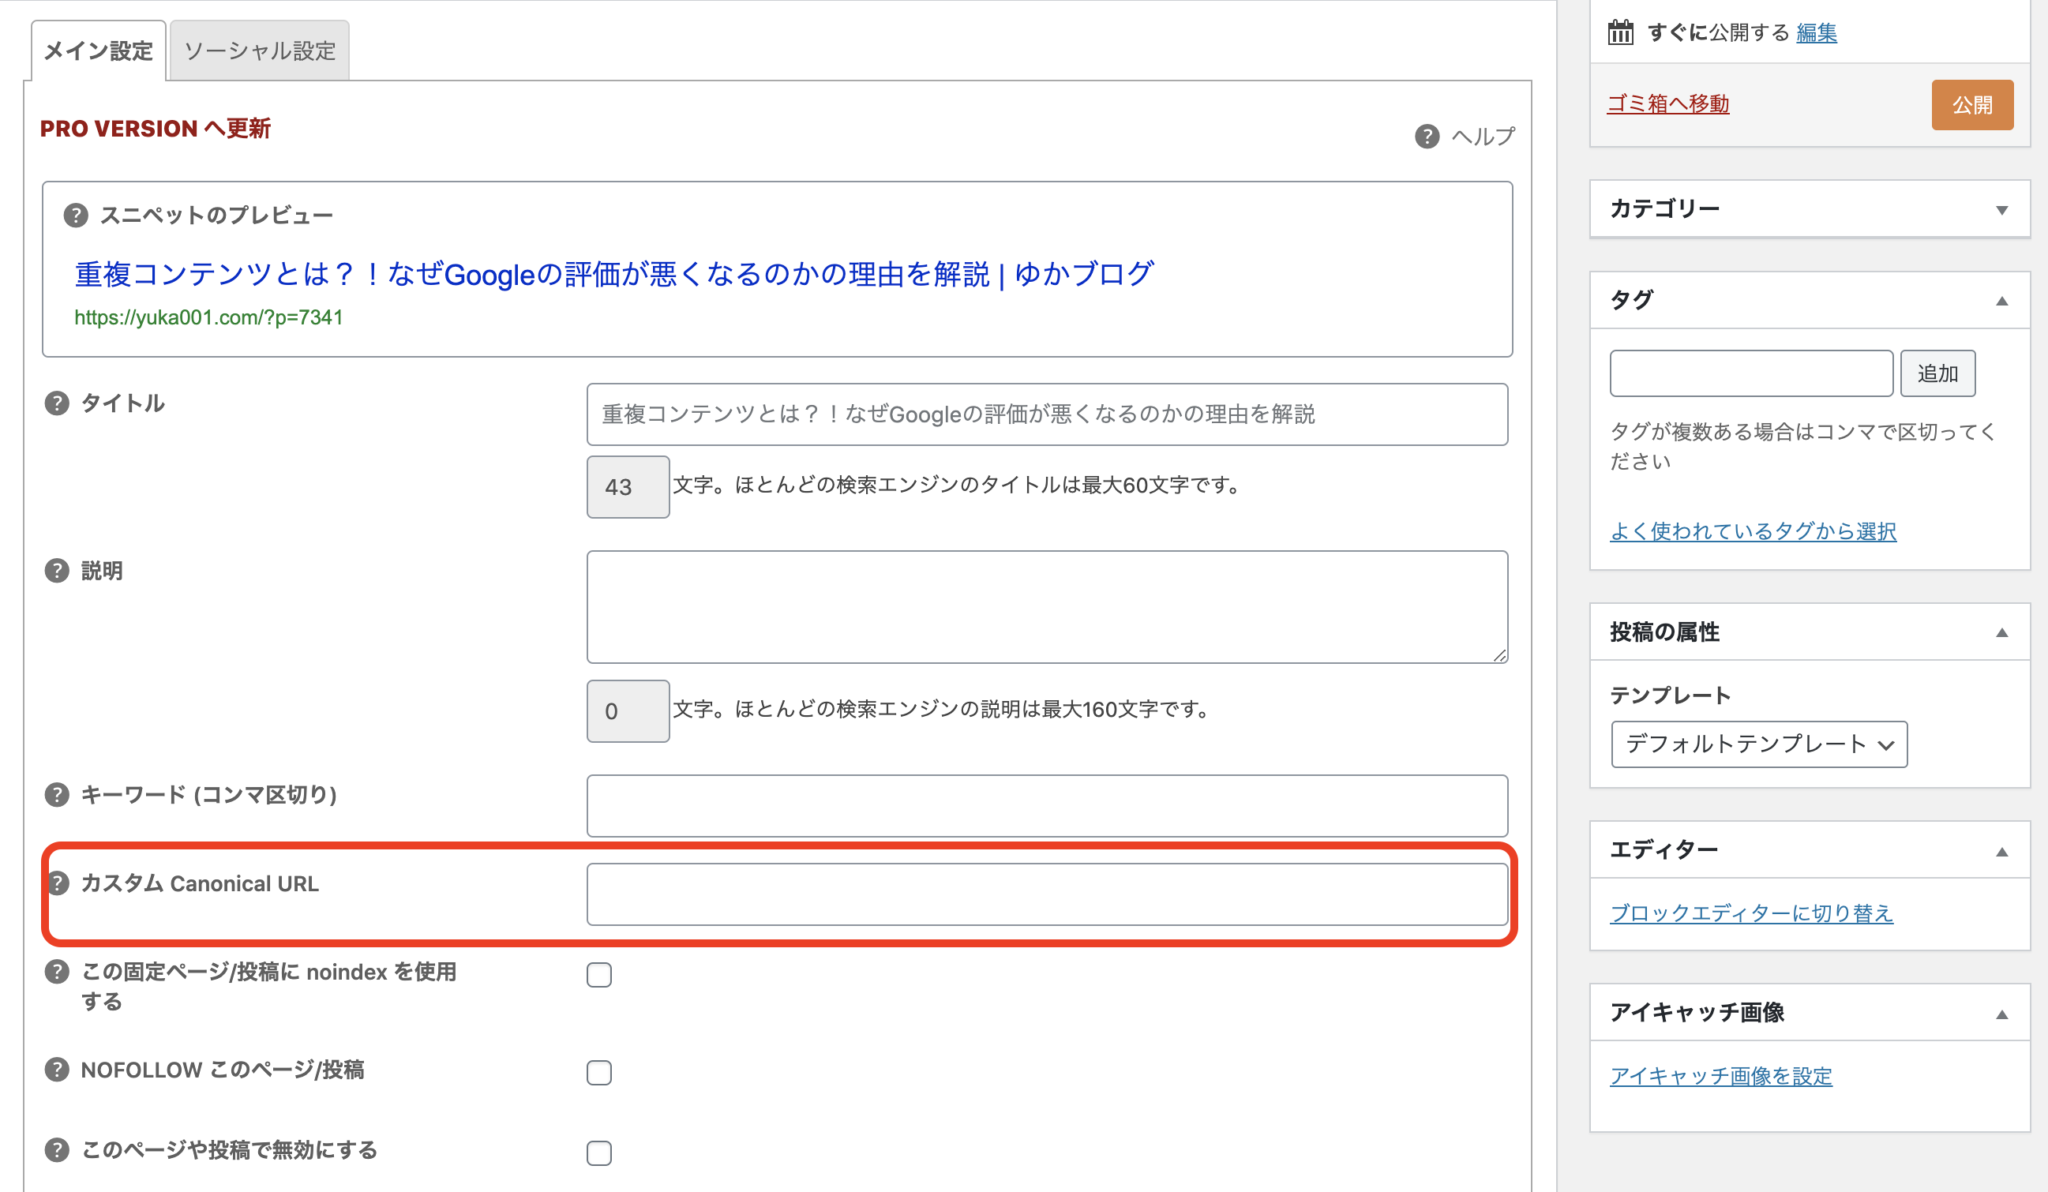The width and height of the screenshot is (2048, 1192).
Task: Enable noindex checkbox for this post
Action: 599,975
